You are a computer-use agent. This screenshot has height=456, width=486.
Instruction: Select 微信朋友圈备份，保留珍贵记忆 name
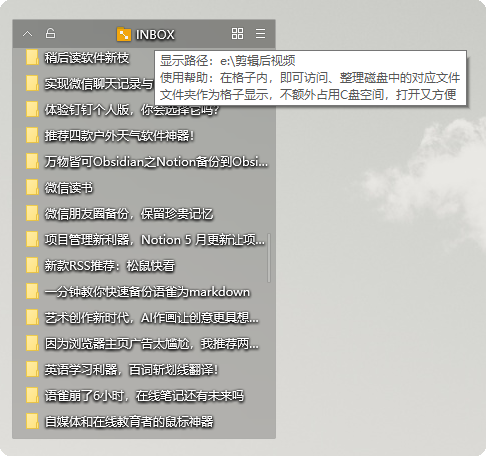129,214
